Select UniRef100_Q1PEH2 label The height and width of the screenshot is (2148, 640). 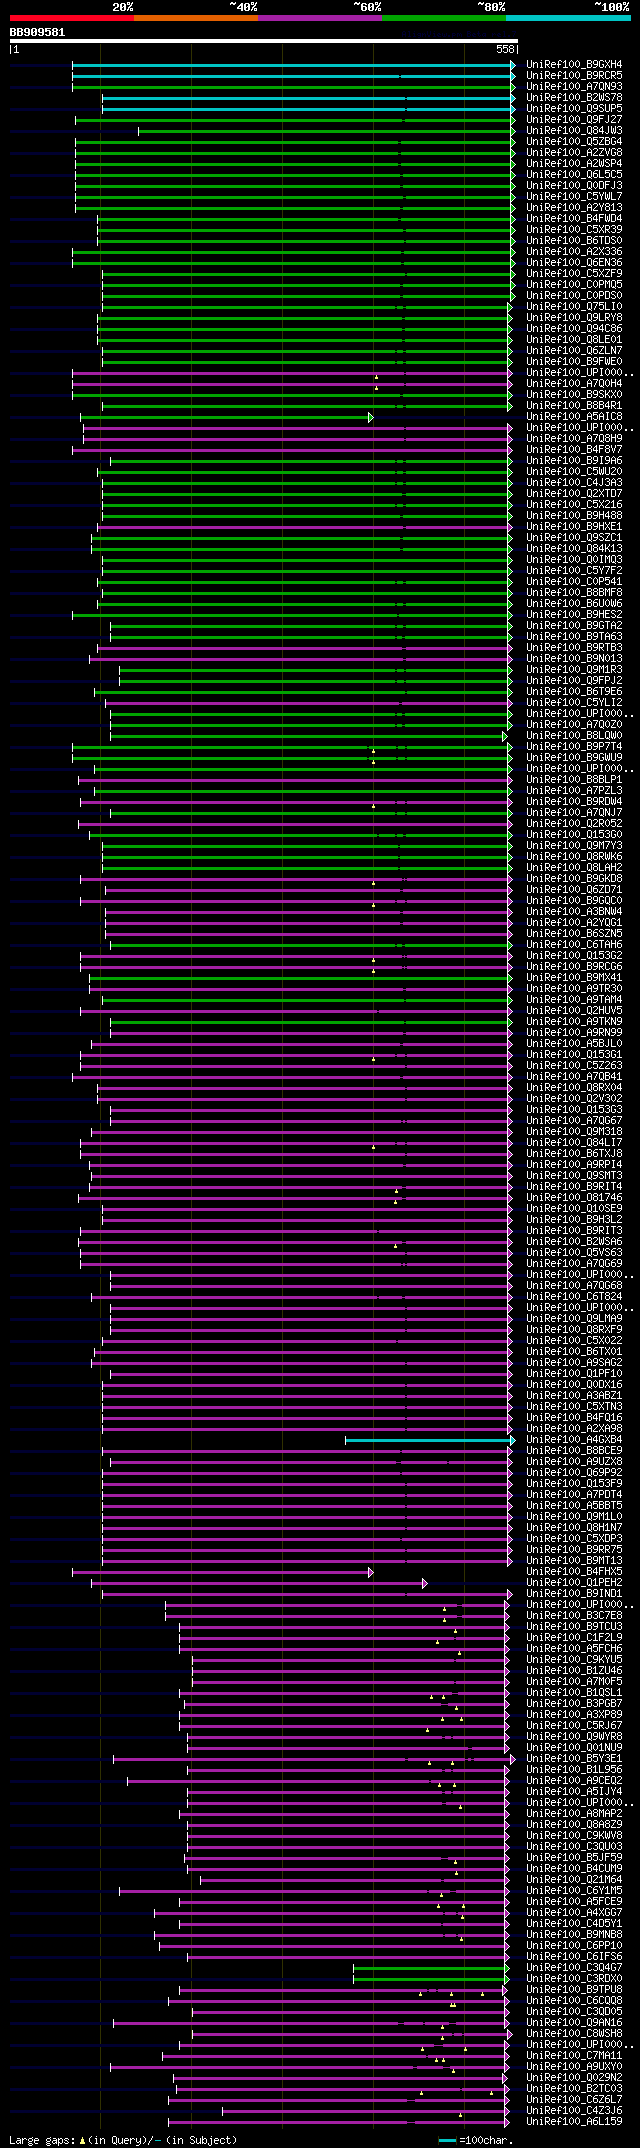pos(574,1583)
